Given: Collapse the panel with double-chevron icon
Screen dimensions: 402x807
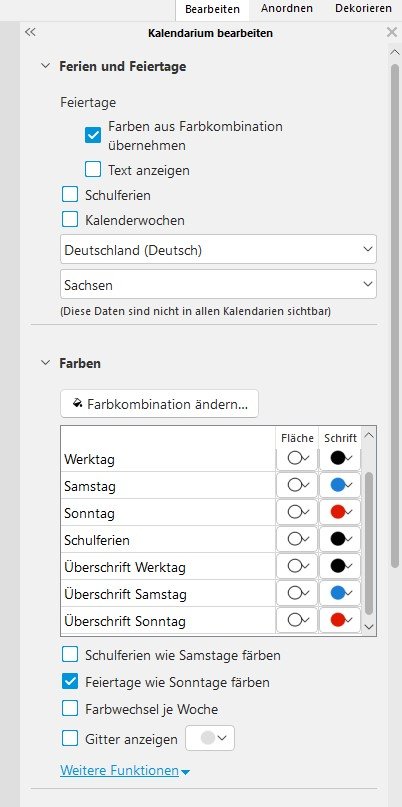Looking at the screenshot, I should (30, 32).
